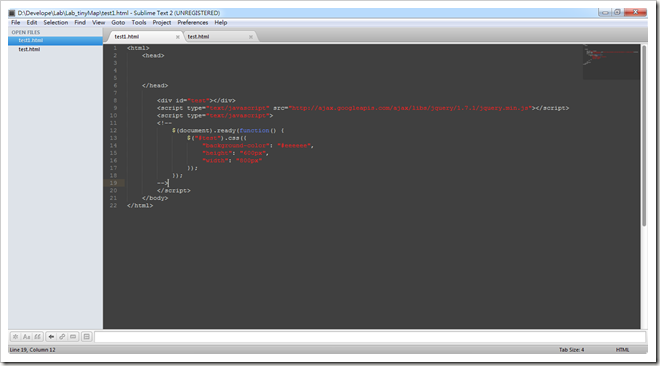The image size is (660, 366).
Task: Toggle highlight matches icon
Action: (x=86, y=337)
